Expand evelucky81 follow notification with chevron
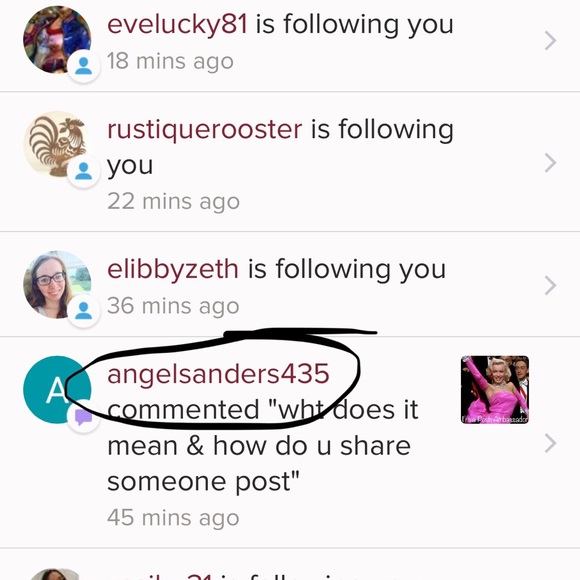Screen dimensions: 580x580 point(550,40)
